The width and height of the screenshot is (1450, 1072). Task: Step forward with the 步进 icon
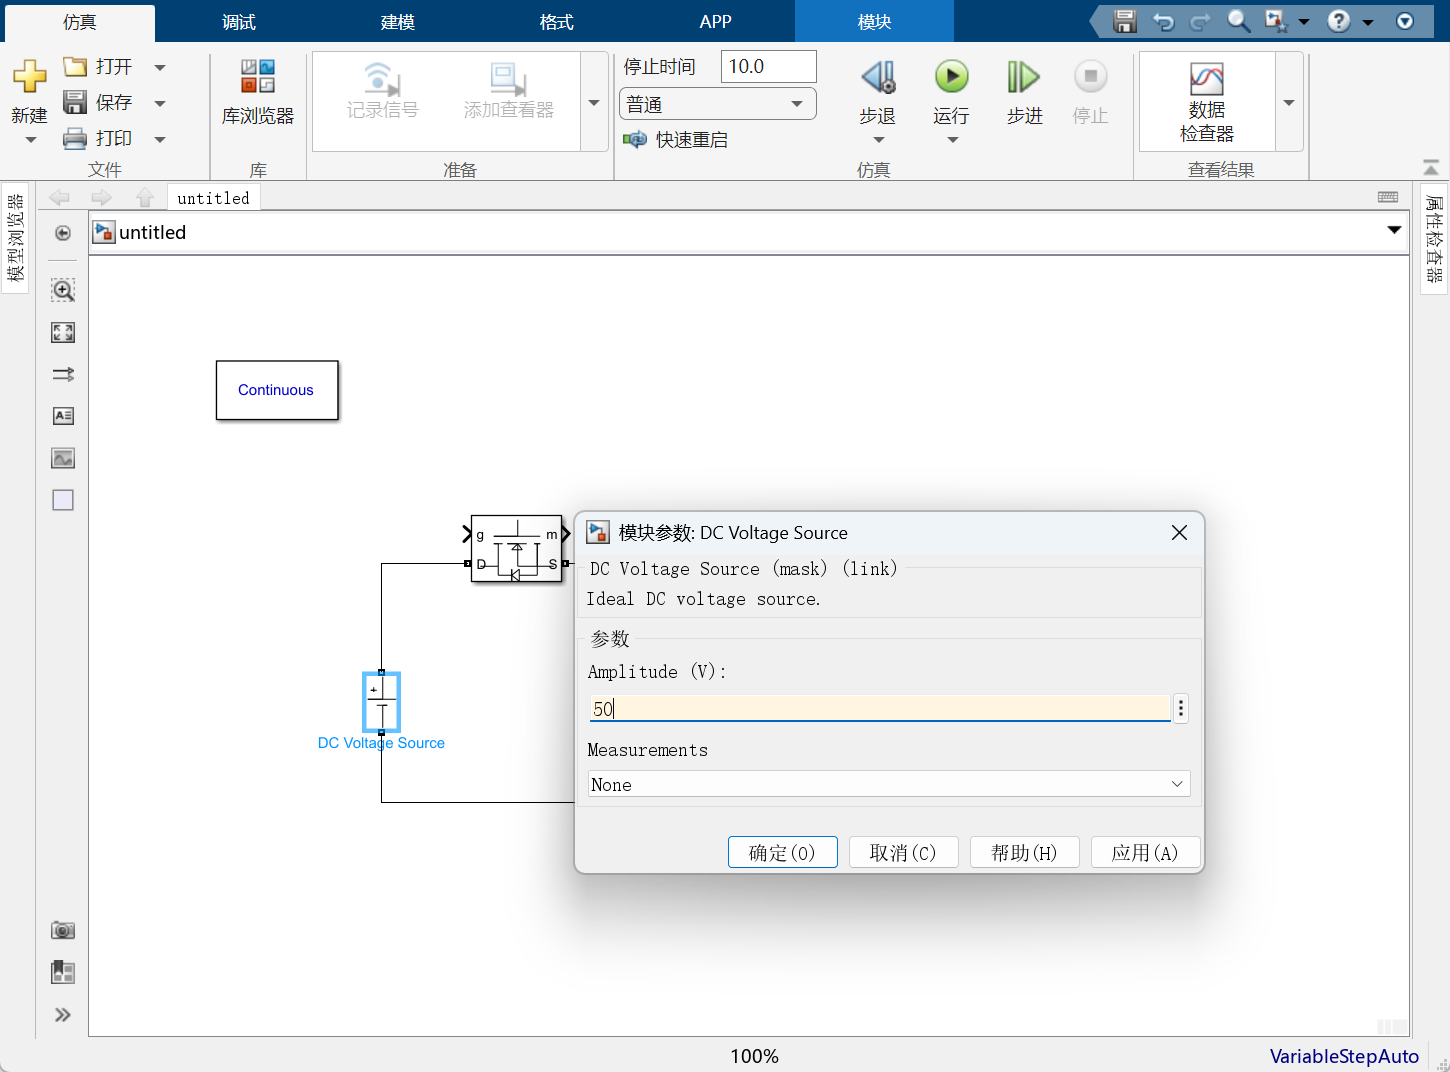click(1024, 77)
